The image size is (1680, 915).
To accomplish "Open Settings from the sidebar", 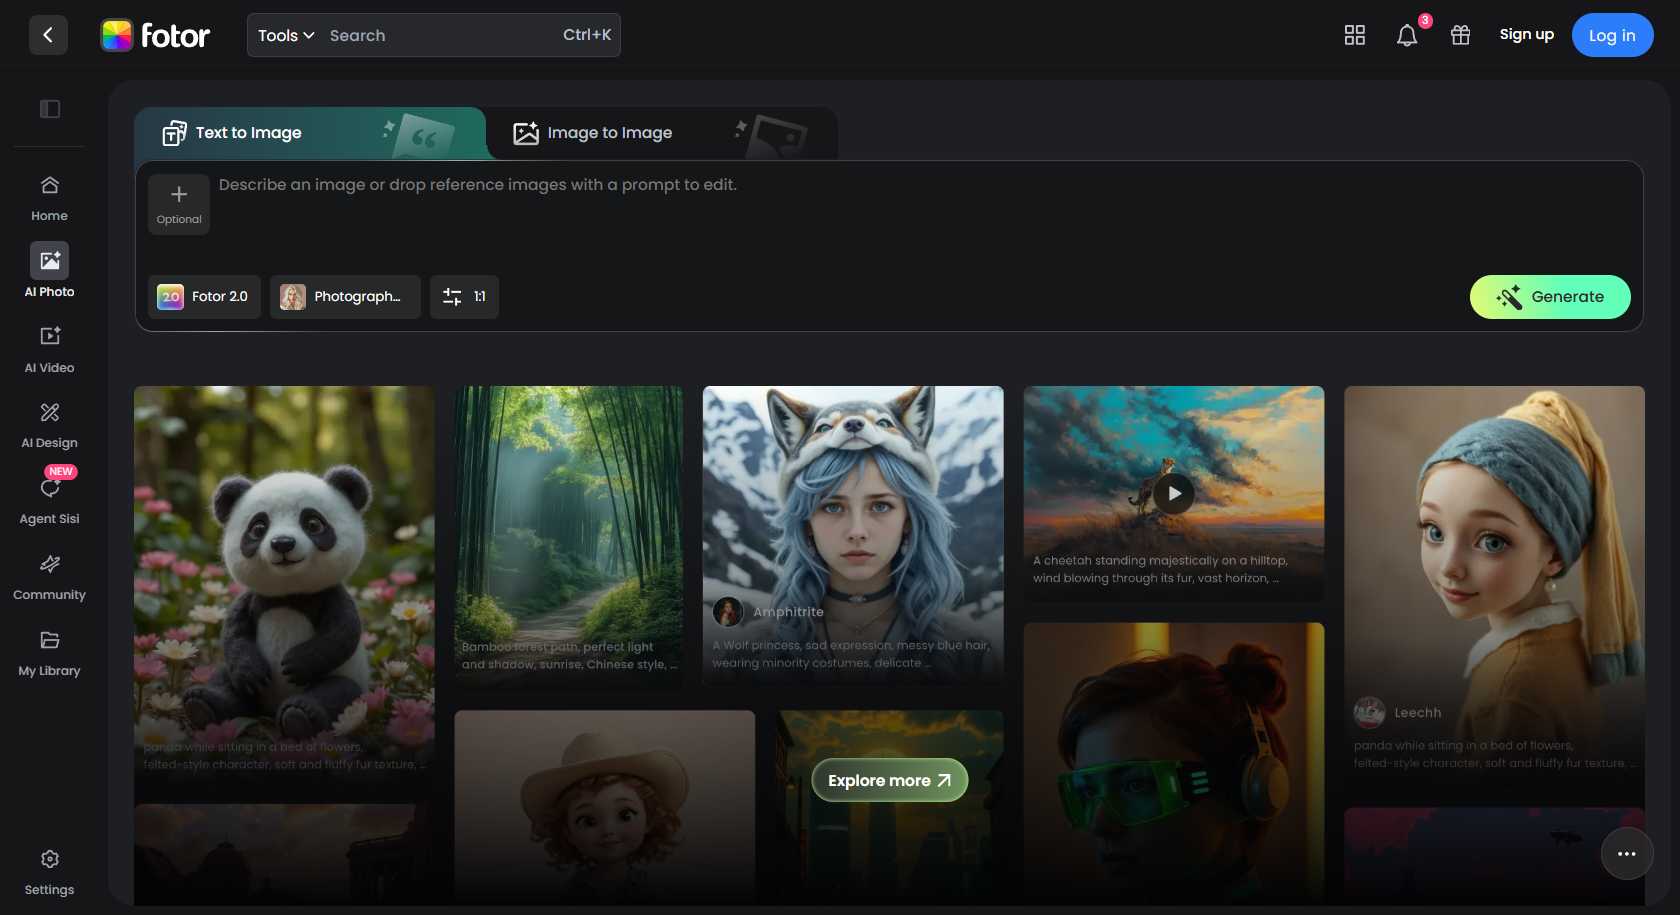I will point(49,869).
